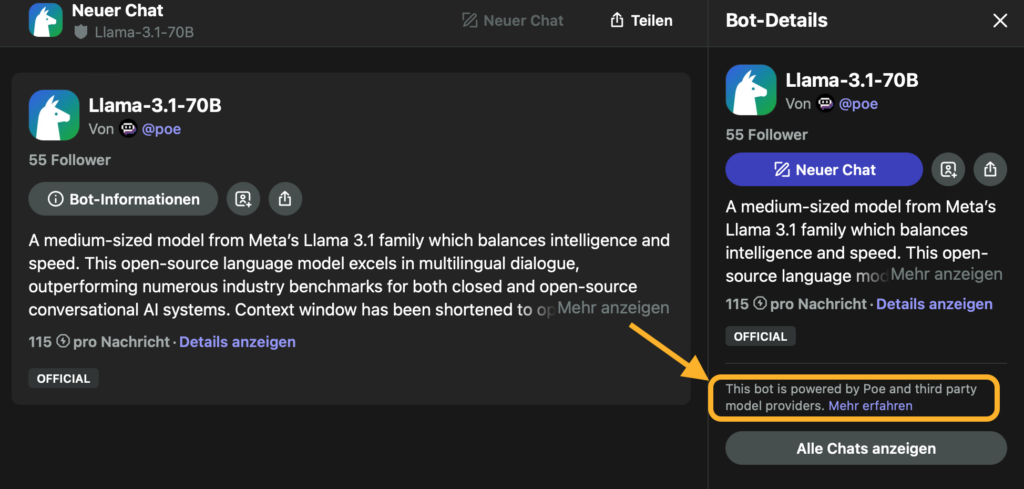Image resolution: width=1024 pixels, height=489 pixels.
Task: Open the @poe profile link in main card
Action: 164,129
